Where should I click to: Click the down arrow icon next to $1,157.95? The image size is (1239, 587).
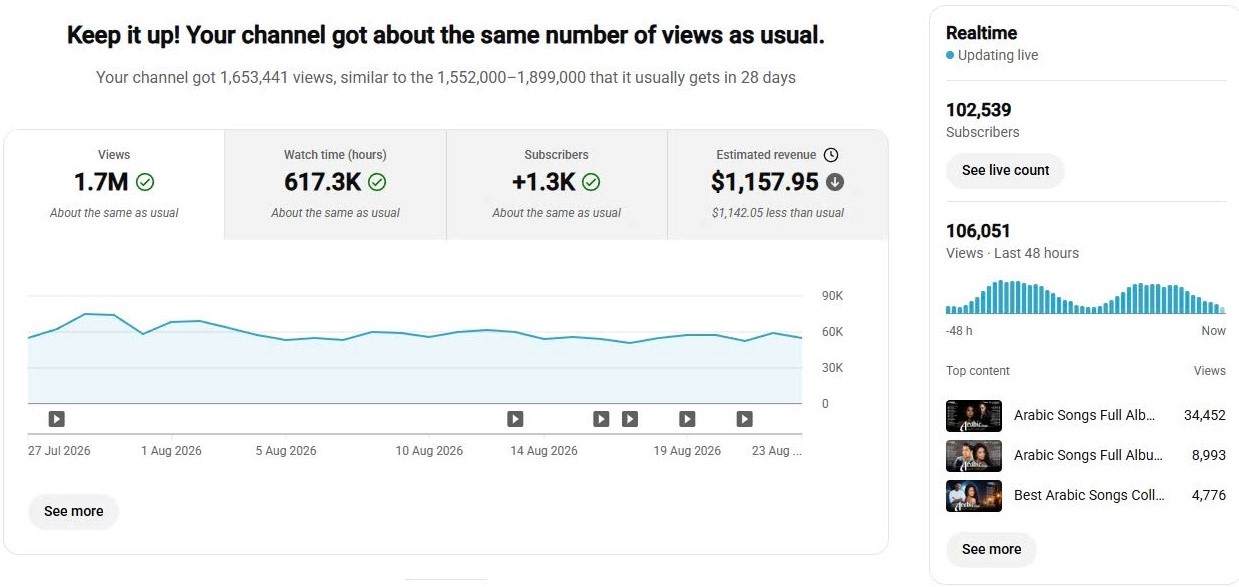(835, 182)
